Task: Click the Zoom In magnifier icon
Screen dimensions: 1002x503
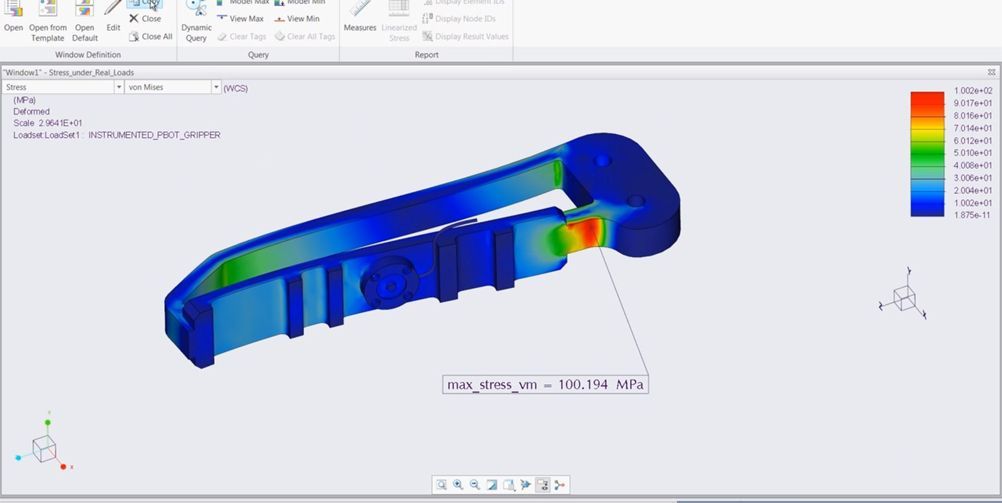Action: point(458,485)
